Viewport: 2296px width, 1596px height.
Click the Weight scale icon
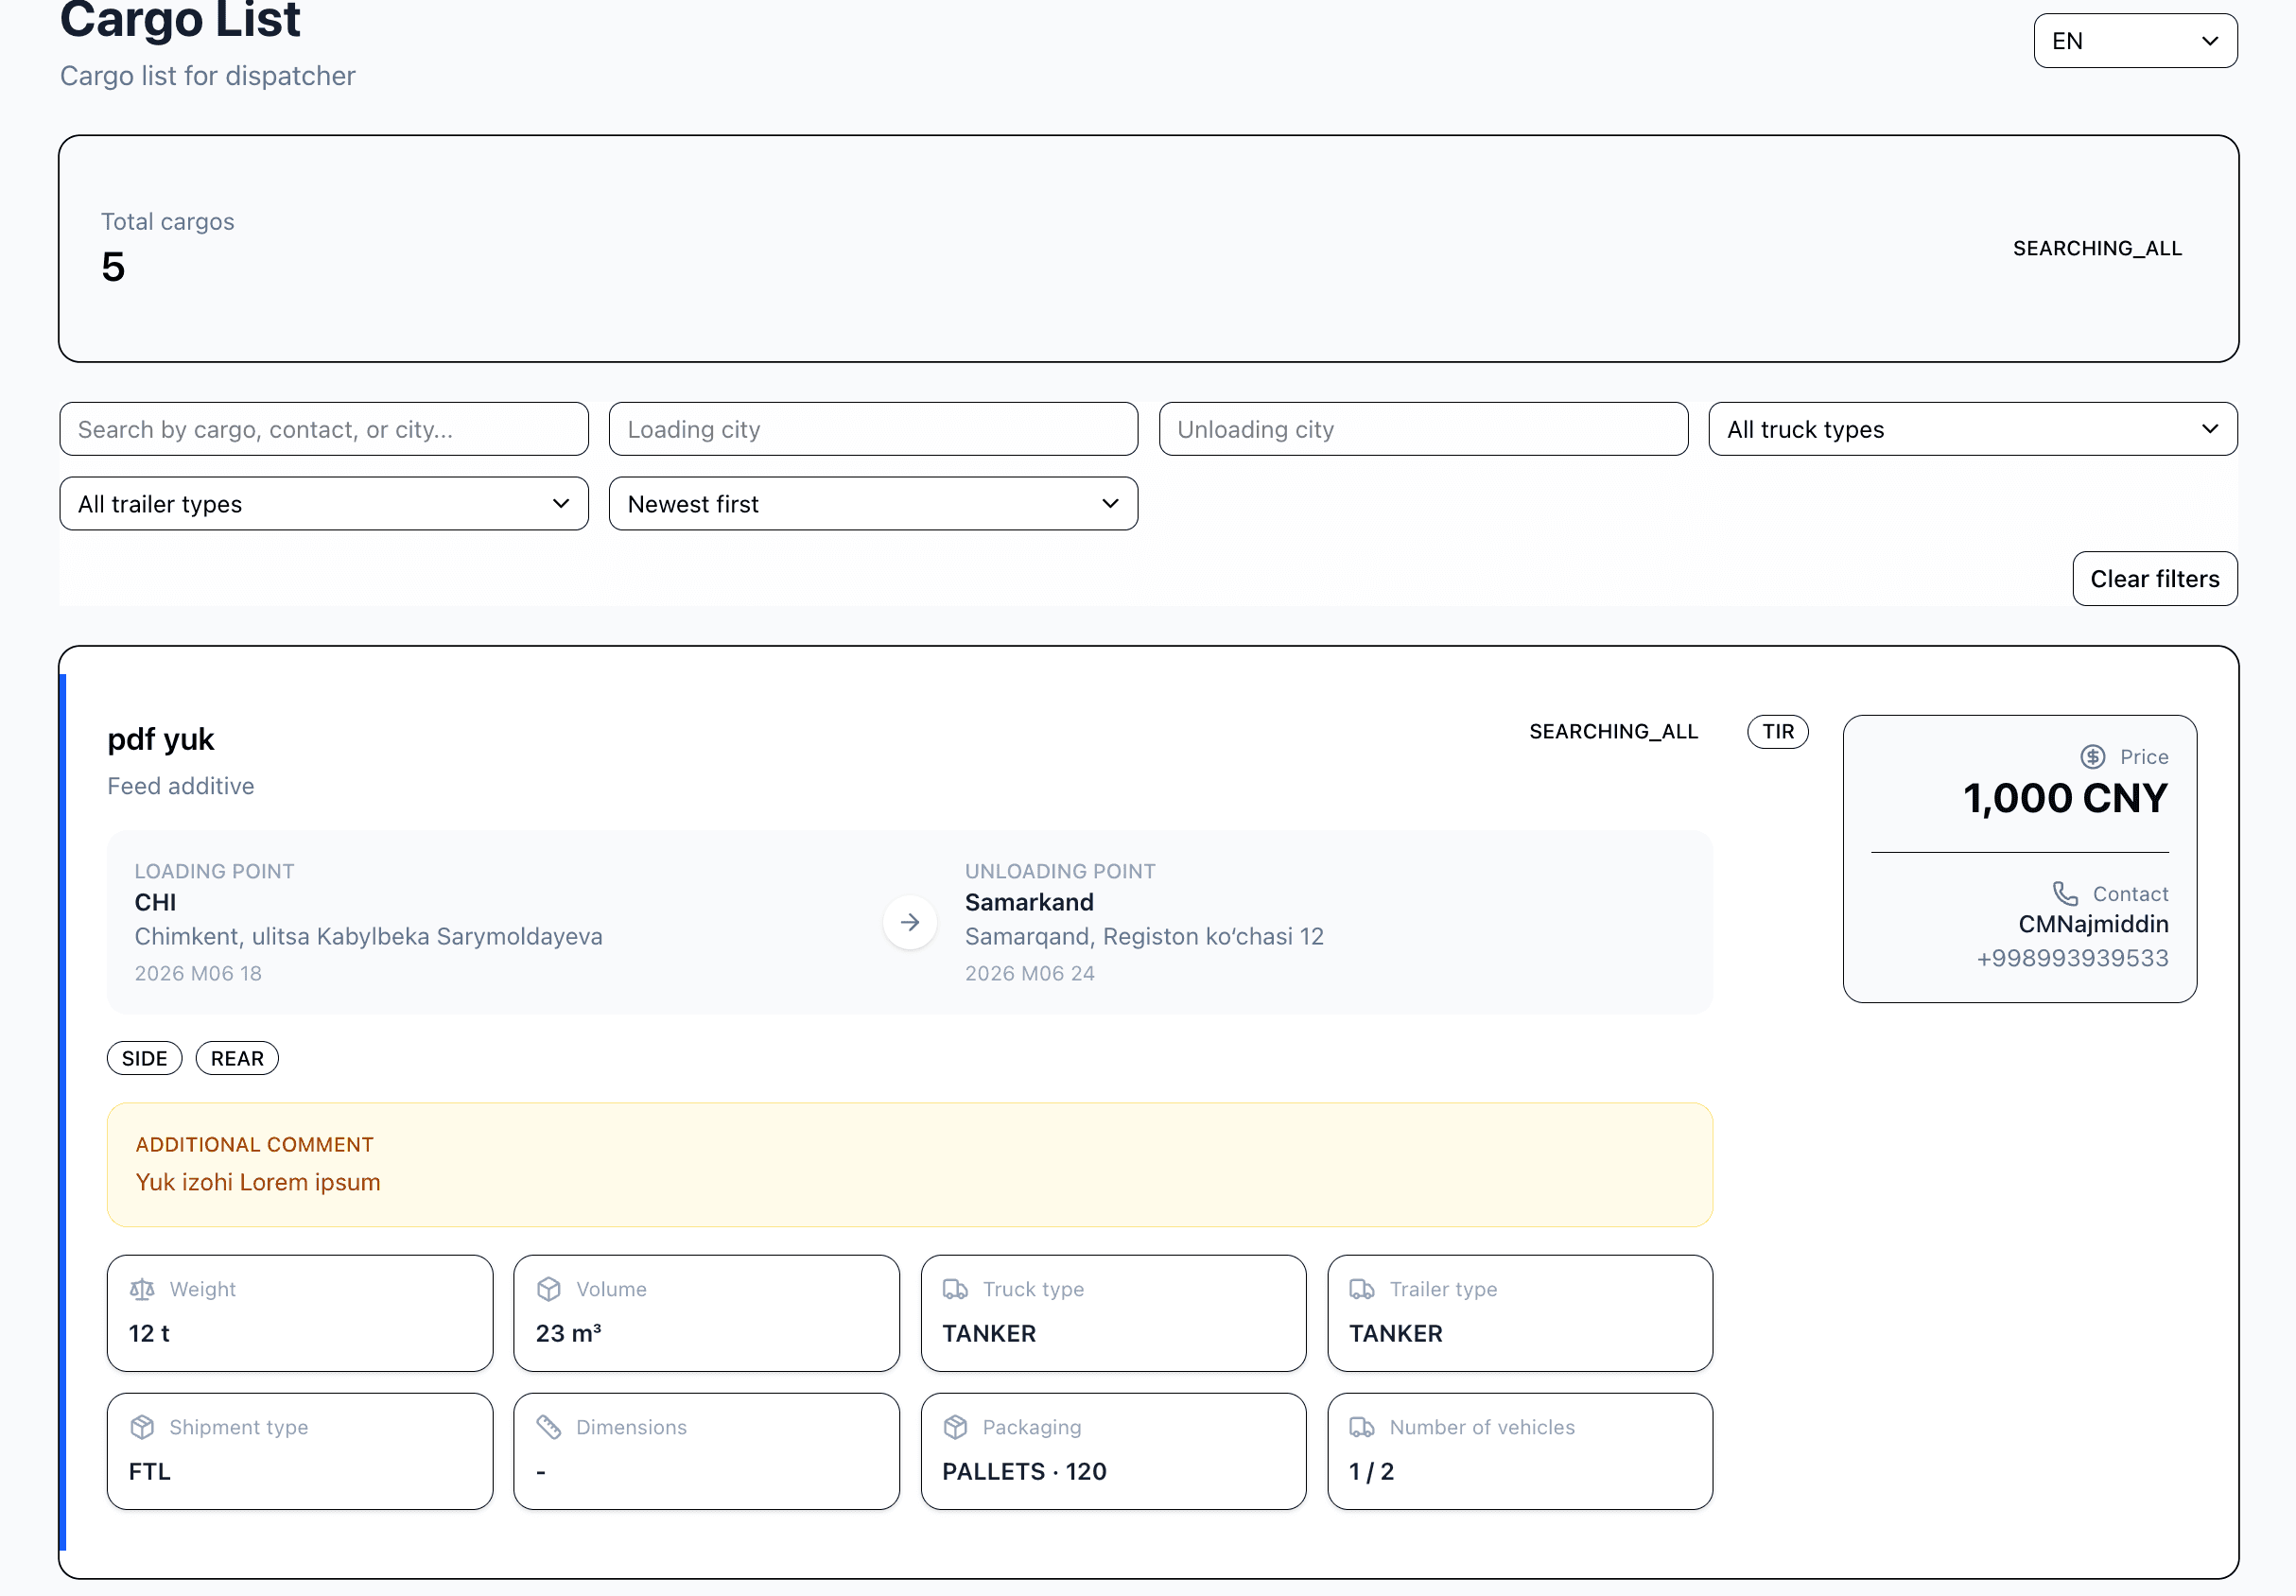[x=142, y=1289]
